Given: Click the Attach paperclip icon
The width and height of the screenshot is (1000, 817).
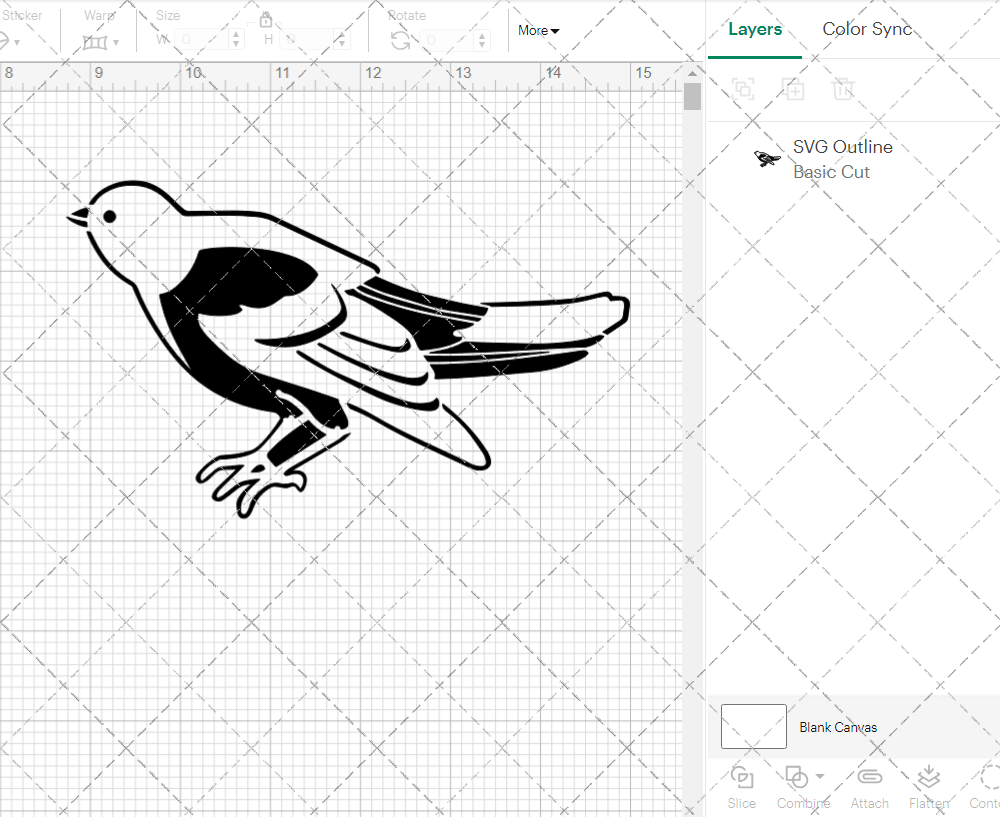Looking at the screenshot, I should coord(869,777).
